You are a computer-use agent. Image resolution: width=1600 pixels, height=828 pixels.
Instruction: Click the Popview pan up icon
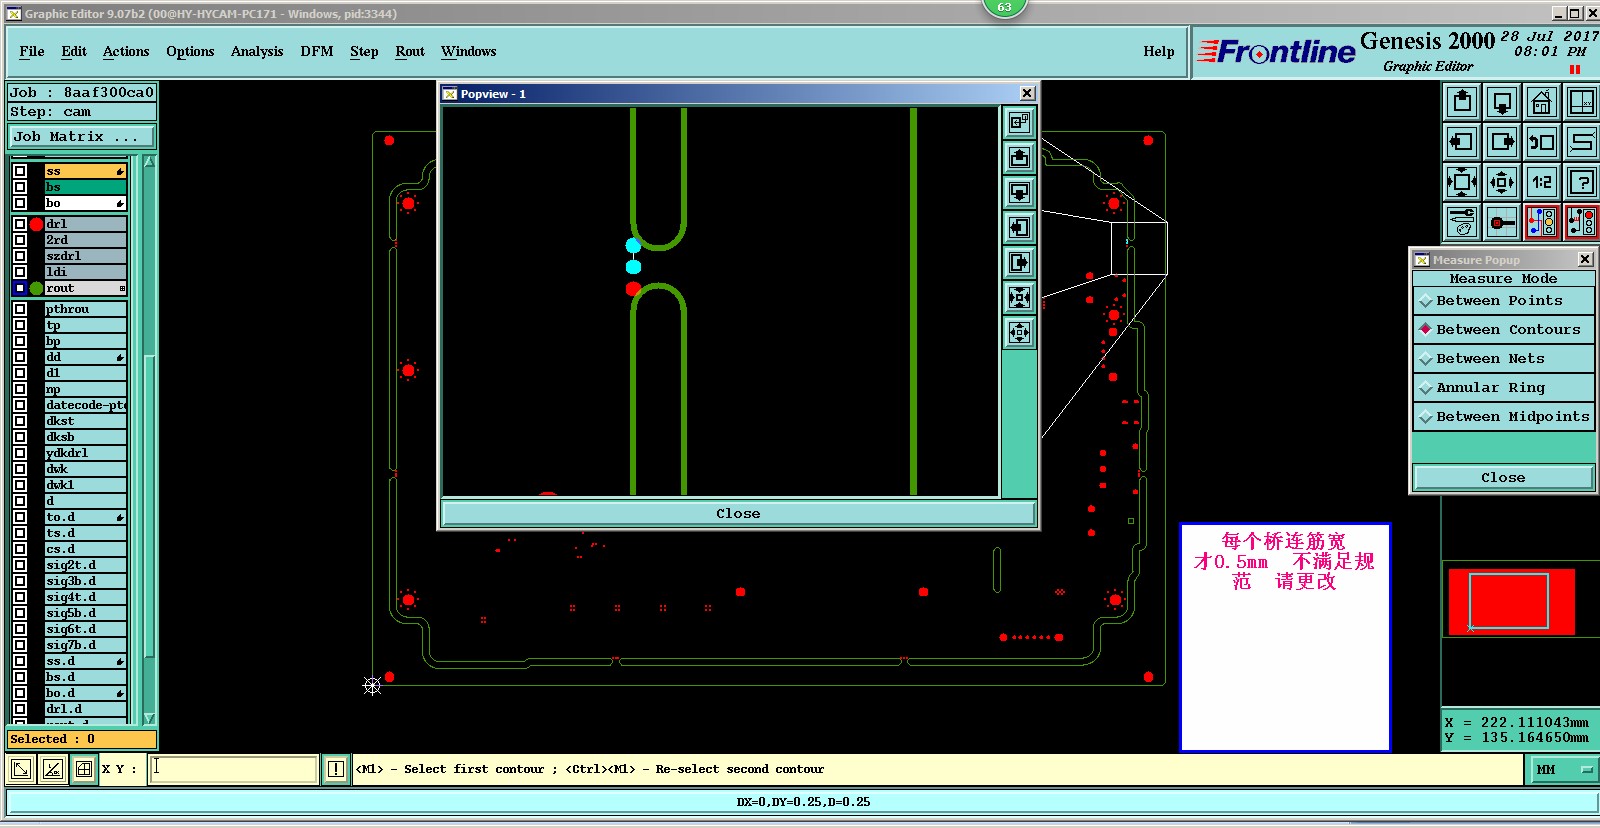[1019, 157]
